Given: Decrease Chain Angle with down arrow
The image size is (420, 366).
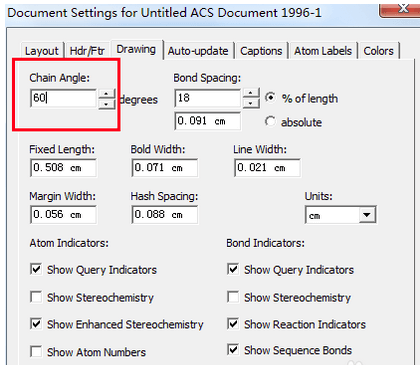Looking at the screenshot, I should [106, 104].
